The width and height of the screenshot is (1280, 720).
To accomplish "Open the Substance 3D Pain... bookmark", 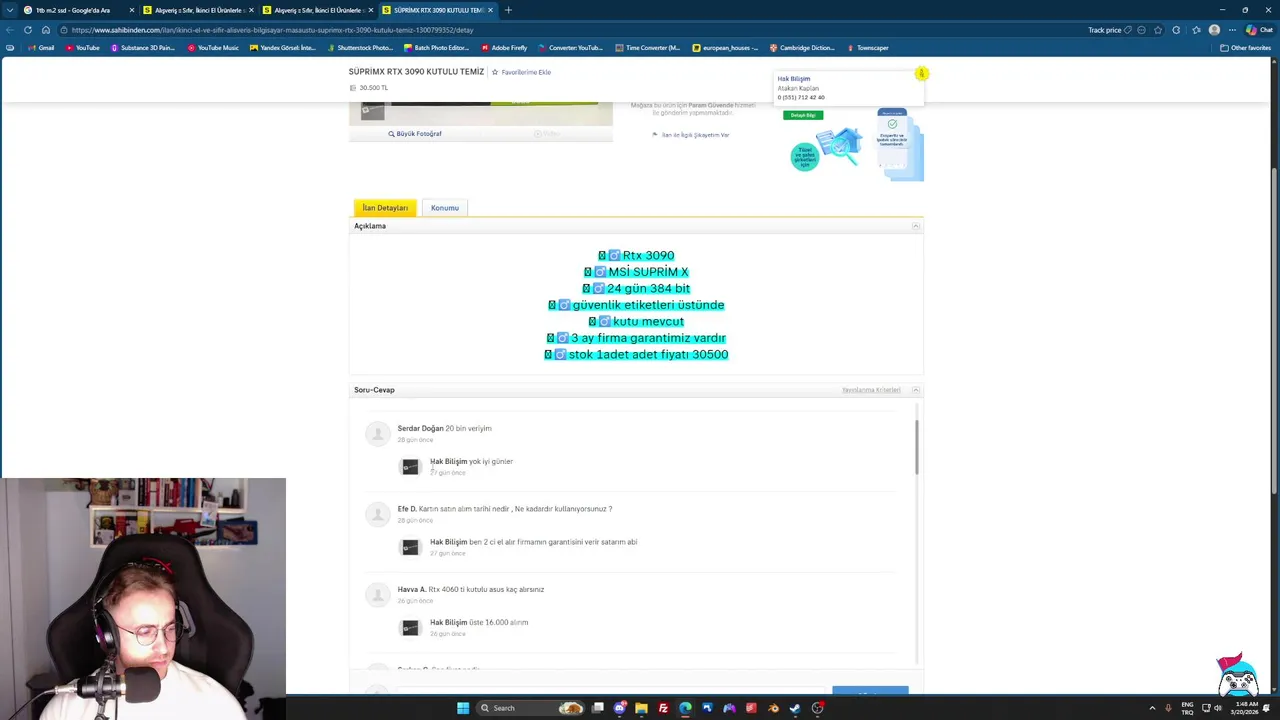I will click(x=142, y=48).
